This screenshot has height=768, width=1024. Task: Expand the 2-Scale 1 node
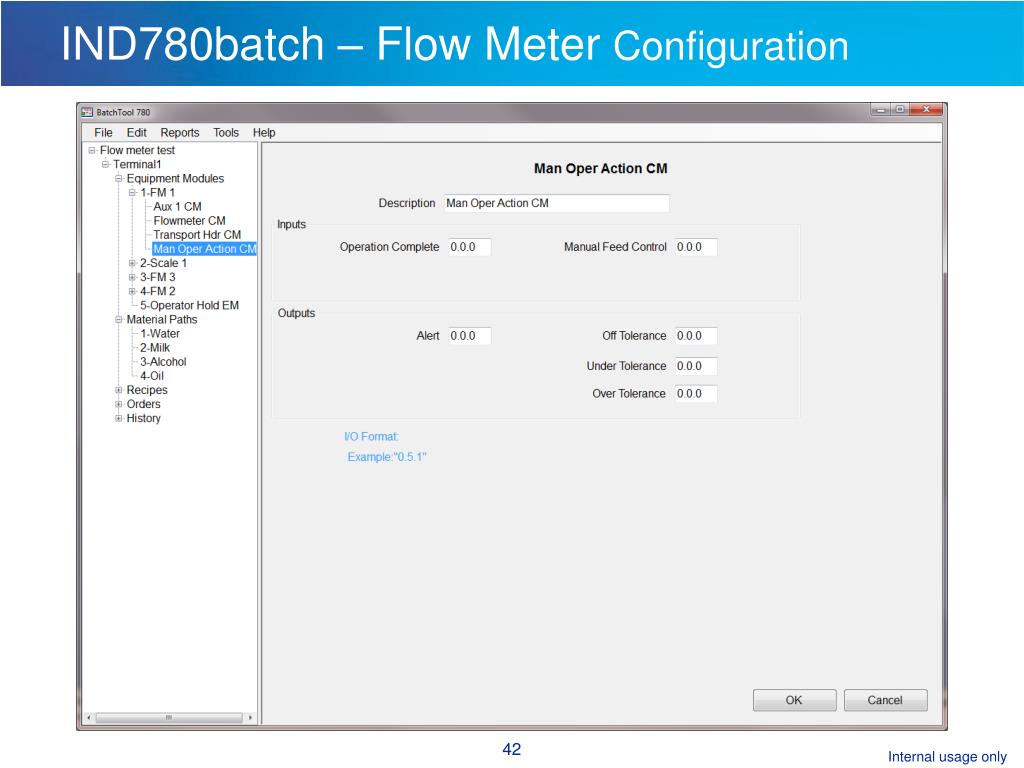(132, 263)
